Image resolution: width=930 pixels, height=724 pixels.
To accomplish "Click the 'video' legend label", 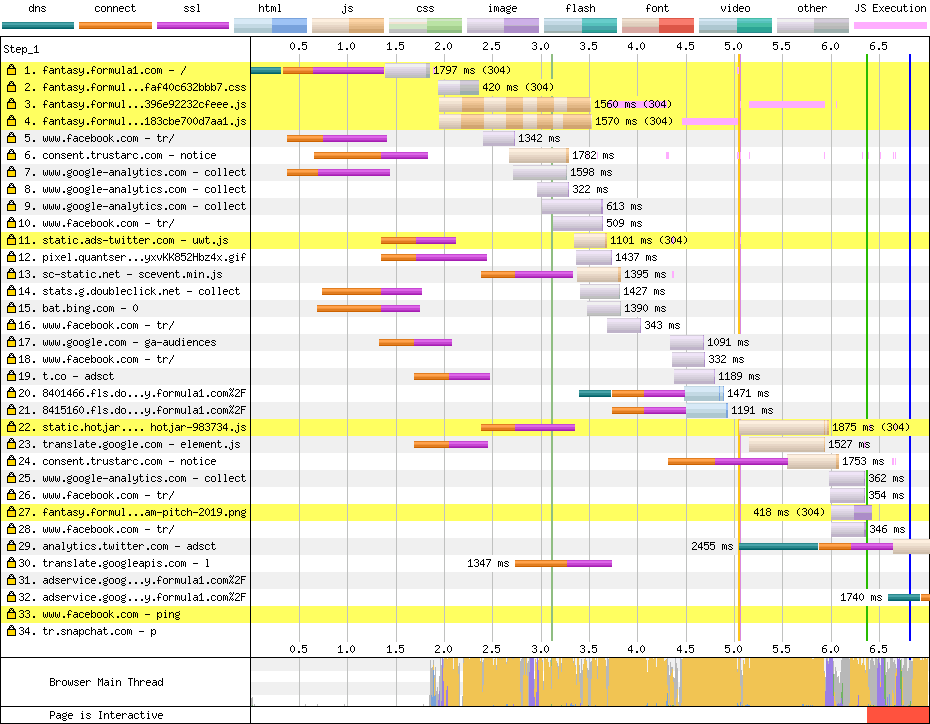I will click(735, 8).
